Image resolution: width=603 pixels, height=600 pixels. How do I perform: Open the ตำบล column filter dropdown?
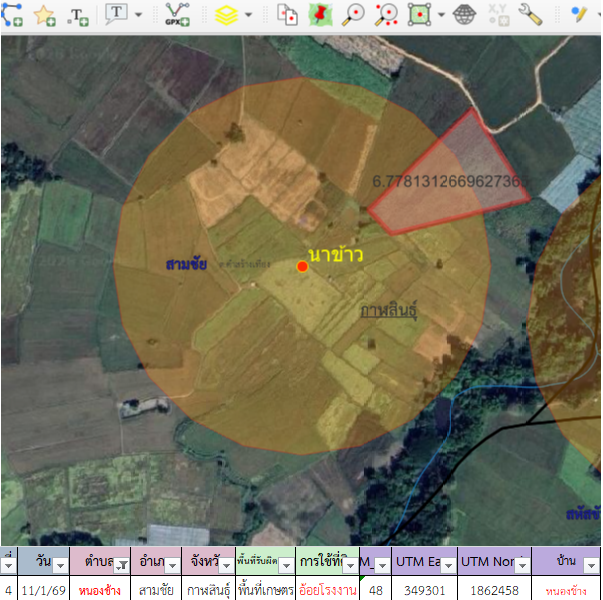120,565
